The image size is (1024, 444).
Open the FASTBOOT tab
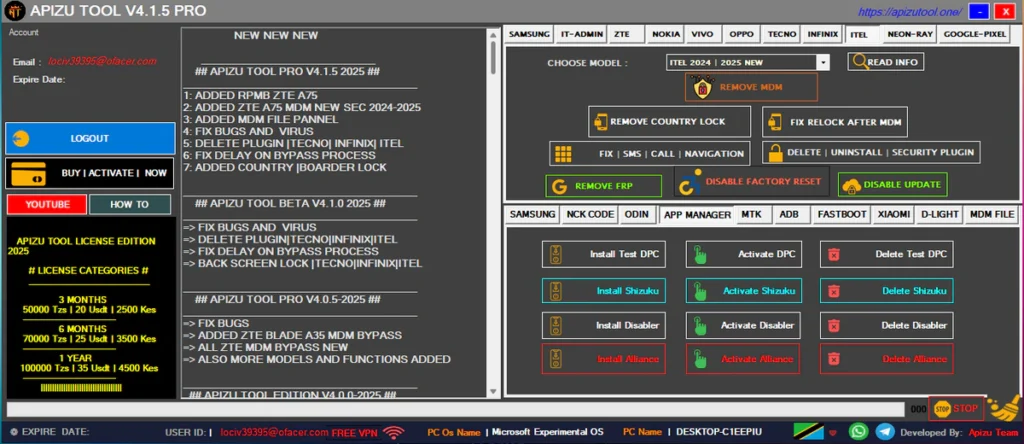coord(842,214)
